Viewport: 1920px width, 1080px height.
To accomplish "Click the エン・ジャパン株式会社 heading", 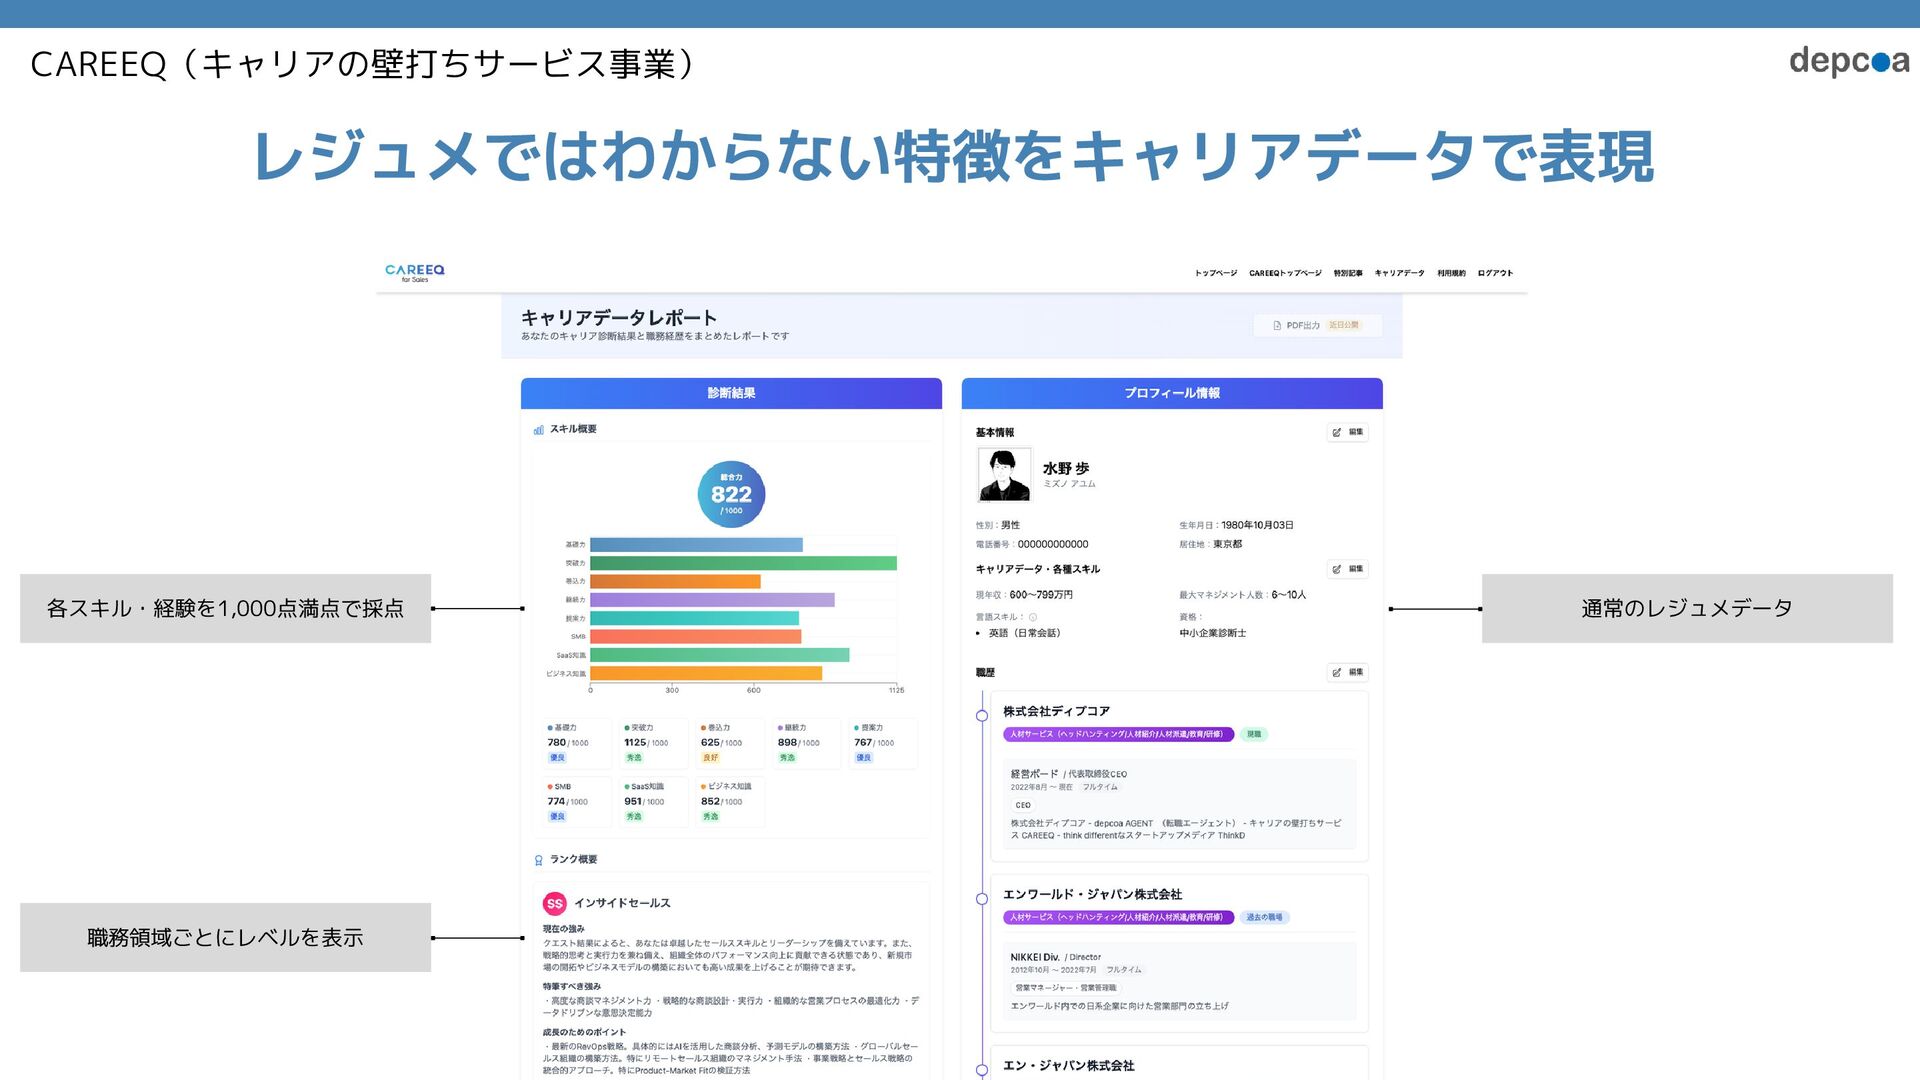I will pyautogui.click(x=1068, y=1066).
